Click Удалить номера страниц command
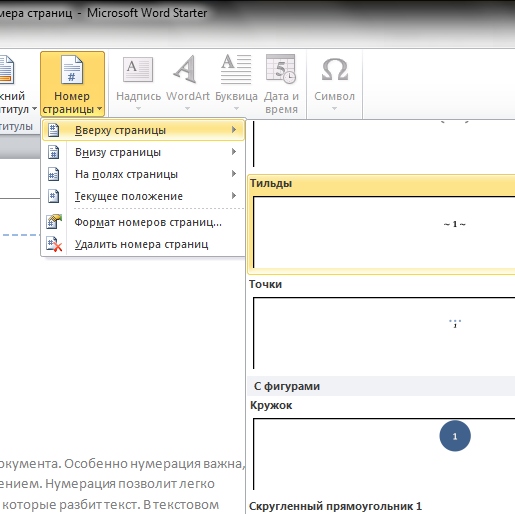The image size is (515, 514). pyautogui.click(x=143, y=244)
